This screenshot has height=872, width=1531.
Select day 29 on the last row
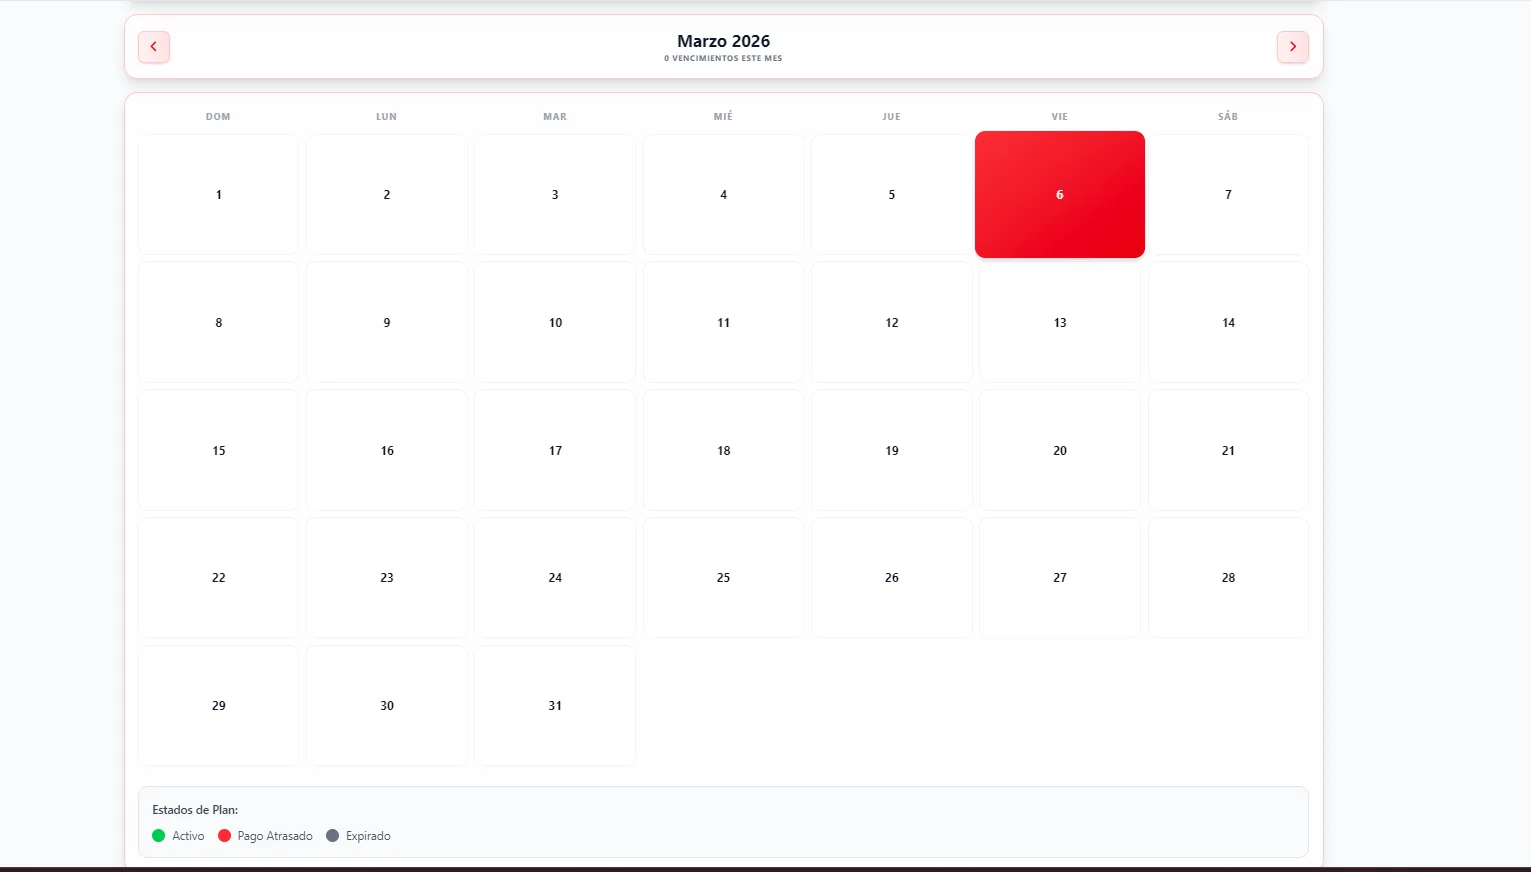pyautogui.click(x=218, y=705)
